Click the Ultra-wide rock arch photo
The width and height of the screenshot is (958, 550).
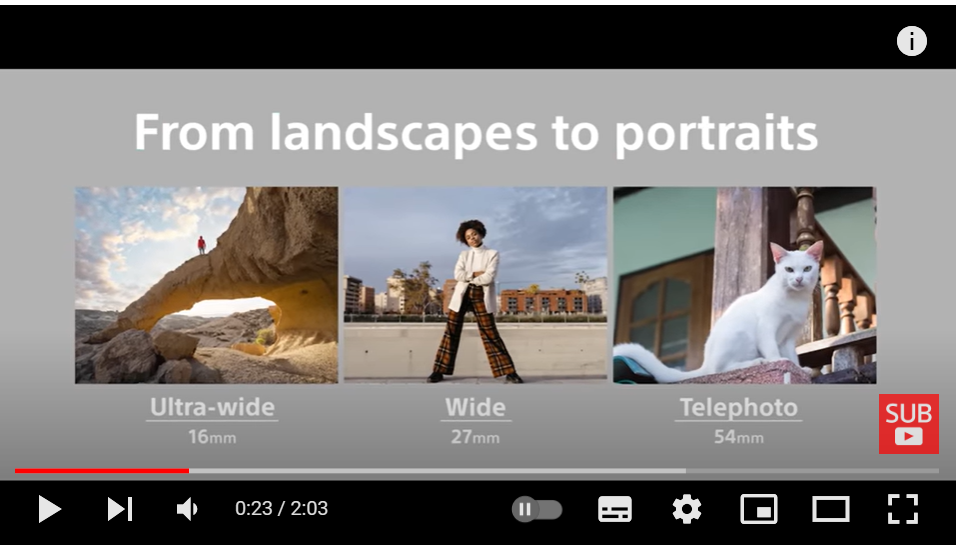(206, 285)
